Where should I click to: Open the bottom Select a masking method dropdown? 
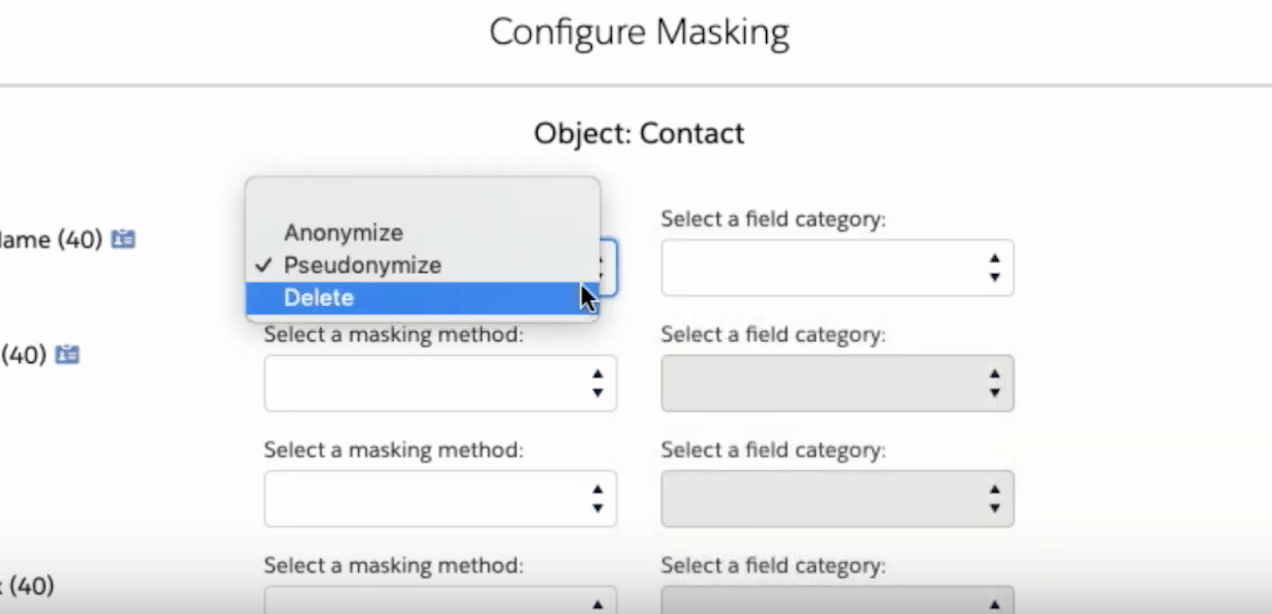tap(440, 603)
